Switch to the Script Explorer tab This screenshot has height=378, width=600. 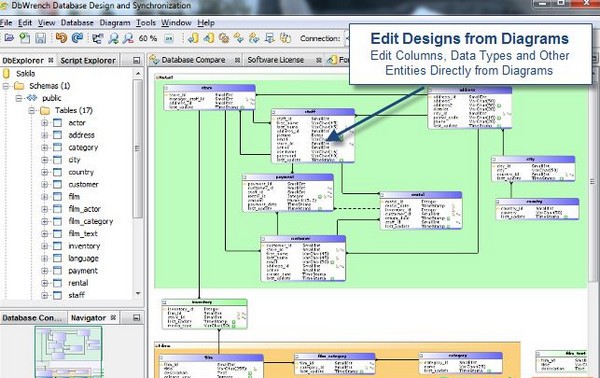88,60
